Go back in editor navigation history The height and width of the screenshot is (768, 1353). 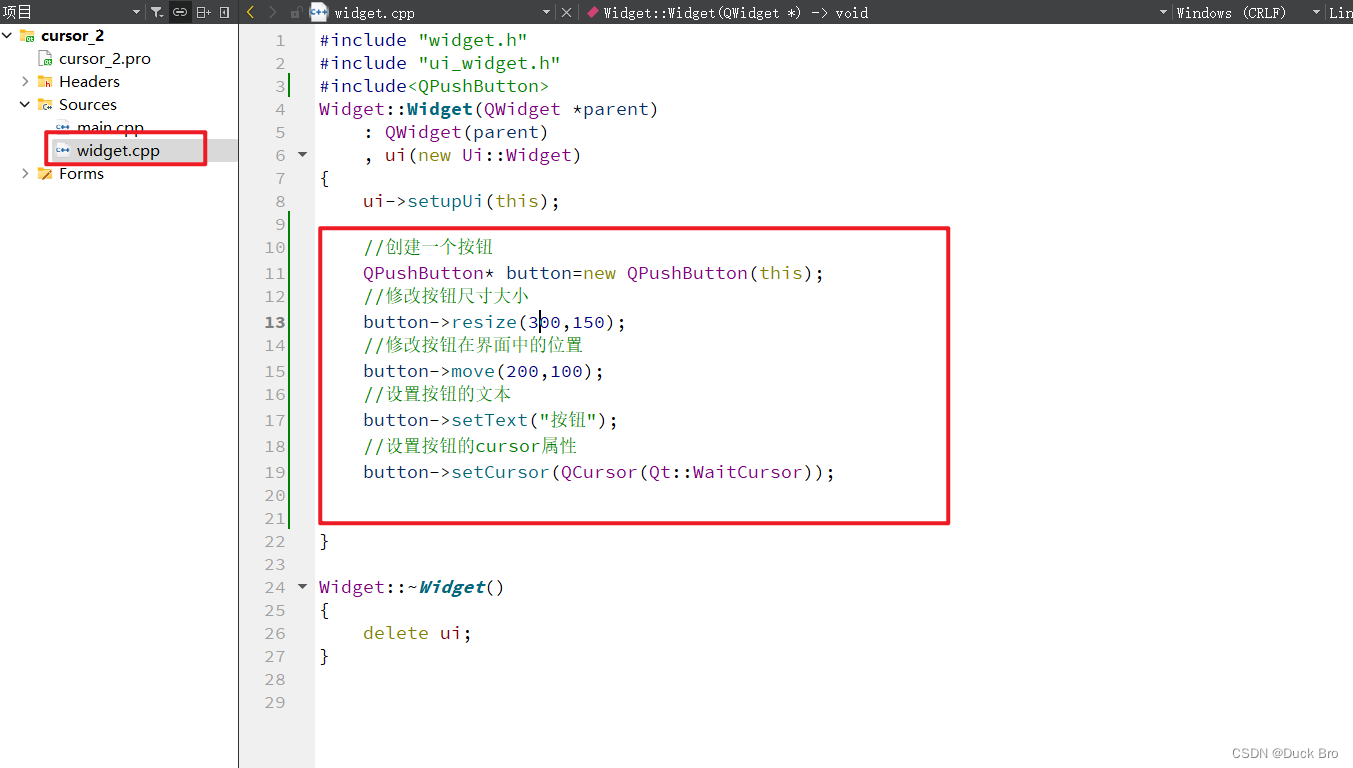[x=250, y=13]
